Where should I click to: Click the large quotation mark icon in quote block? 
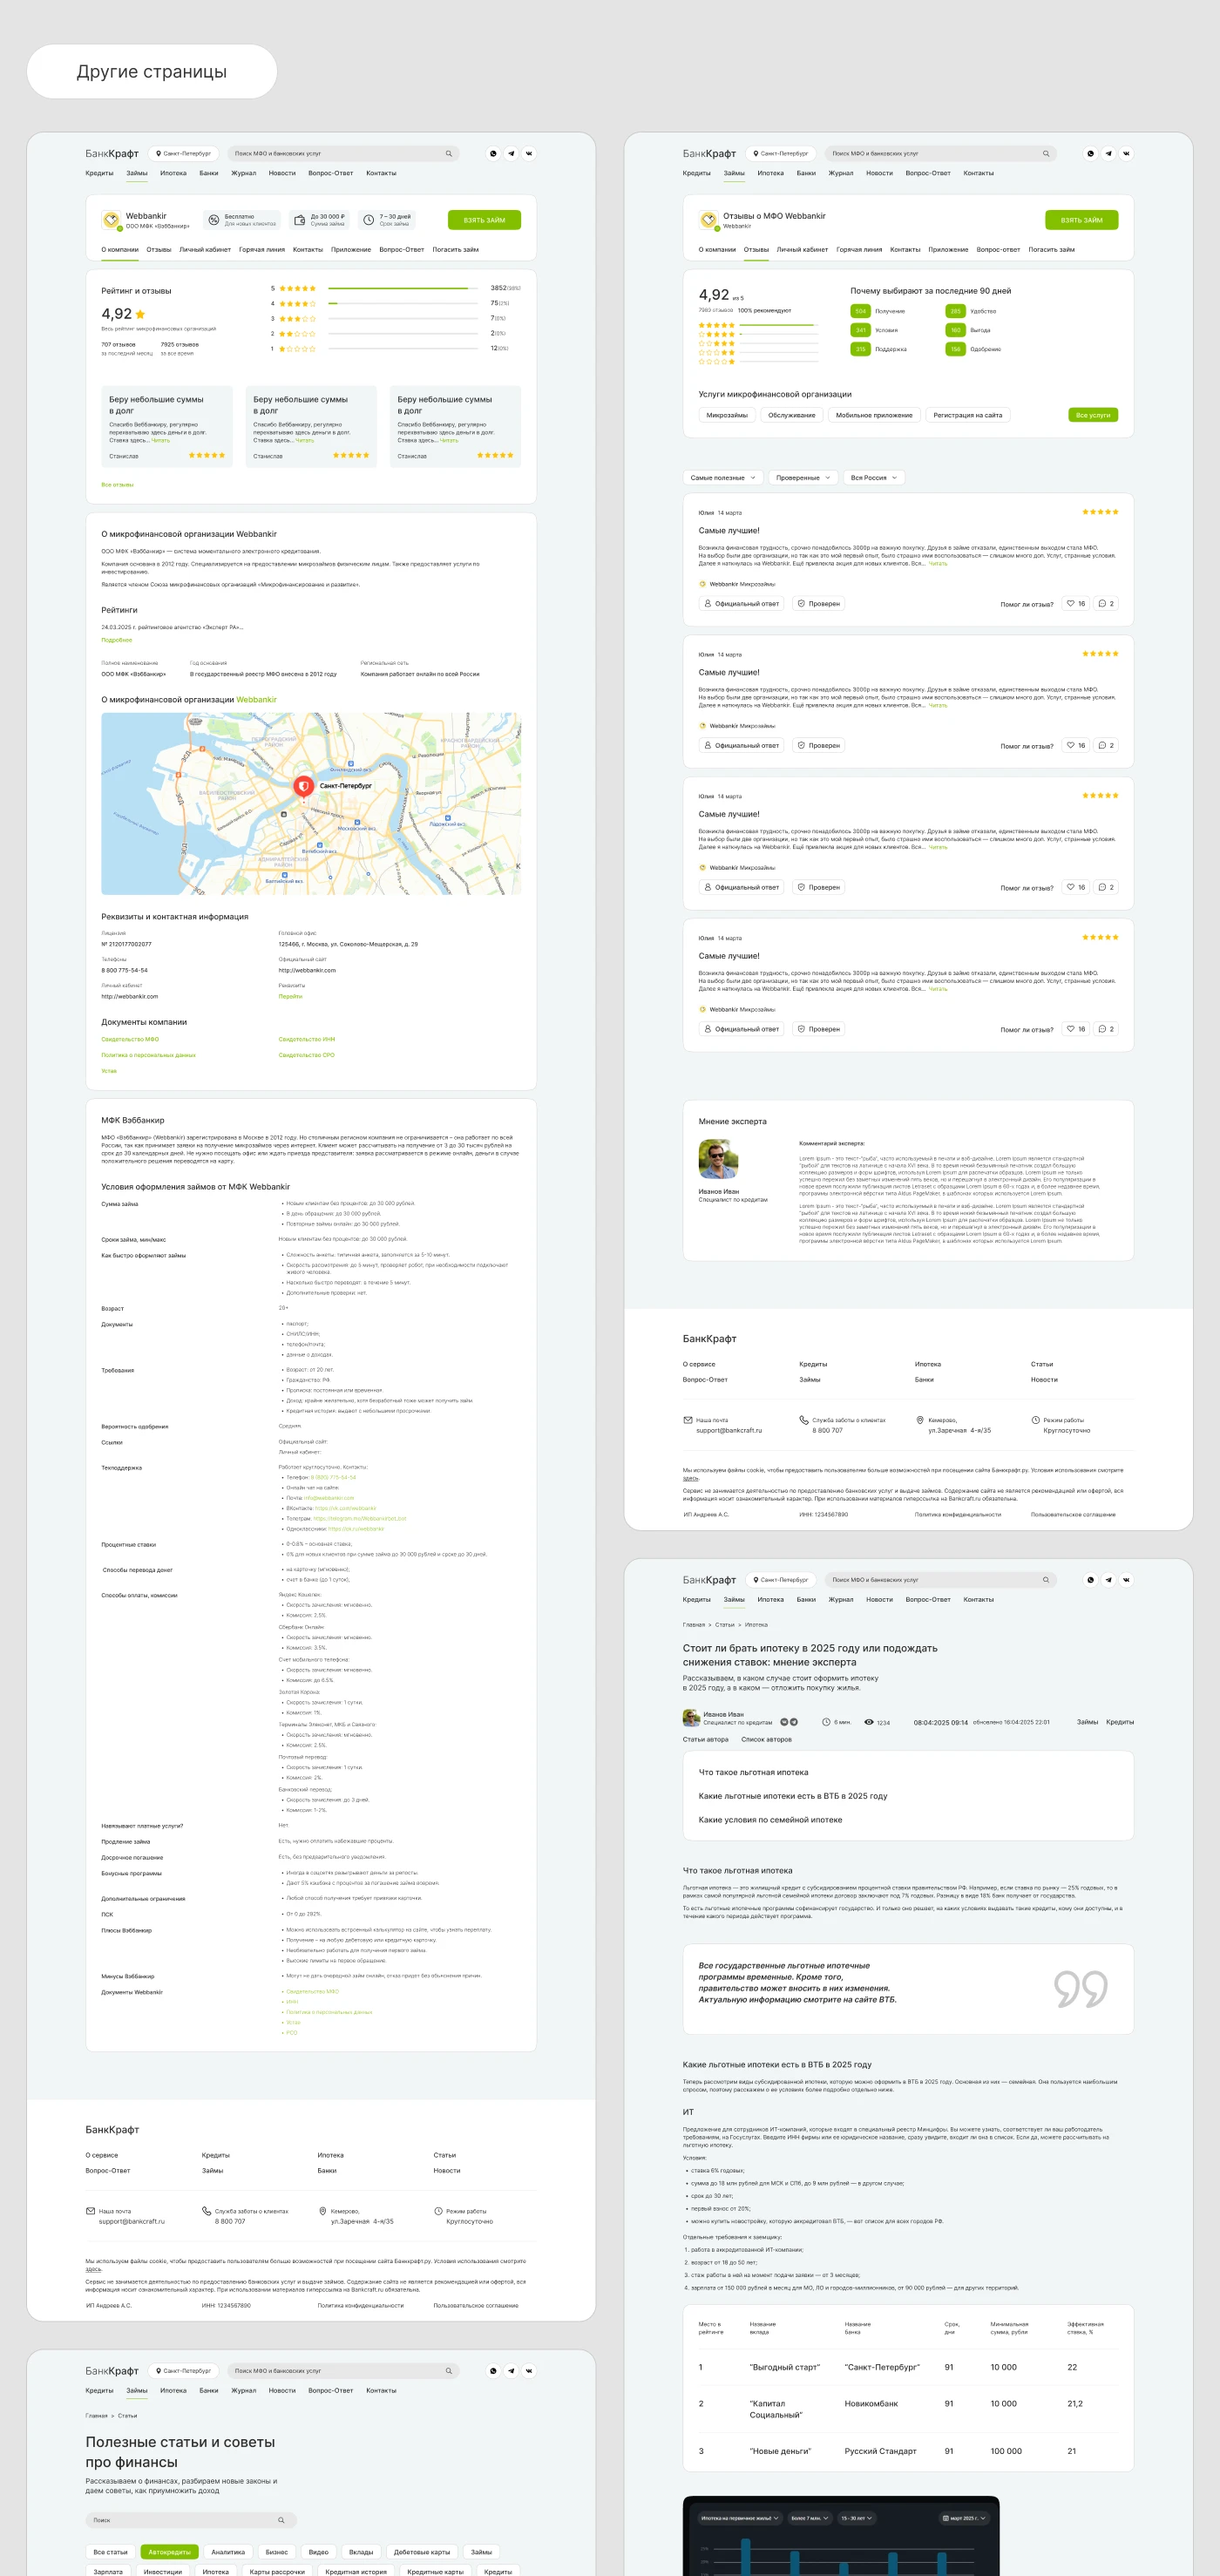click(1080, 1988)
